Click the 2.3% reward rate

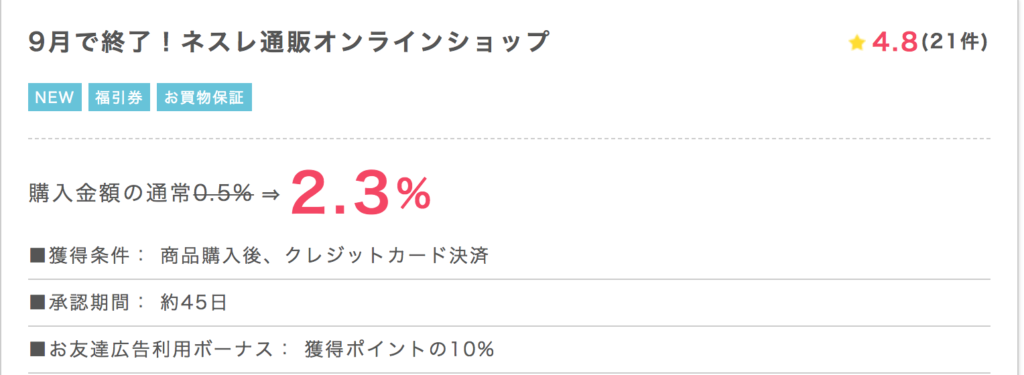click(360, 193)
